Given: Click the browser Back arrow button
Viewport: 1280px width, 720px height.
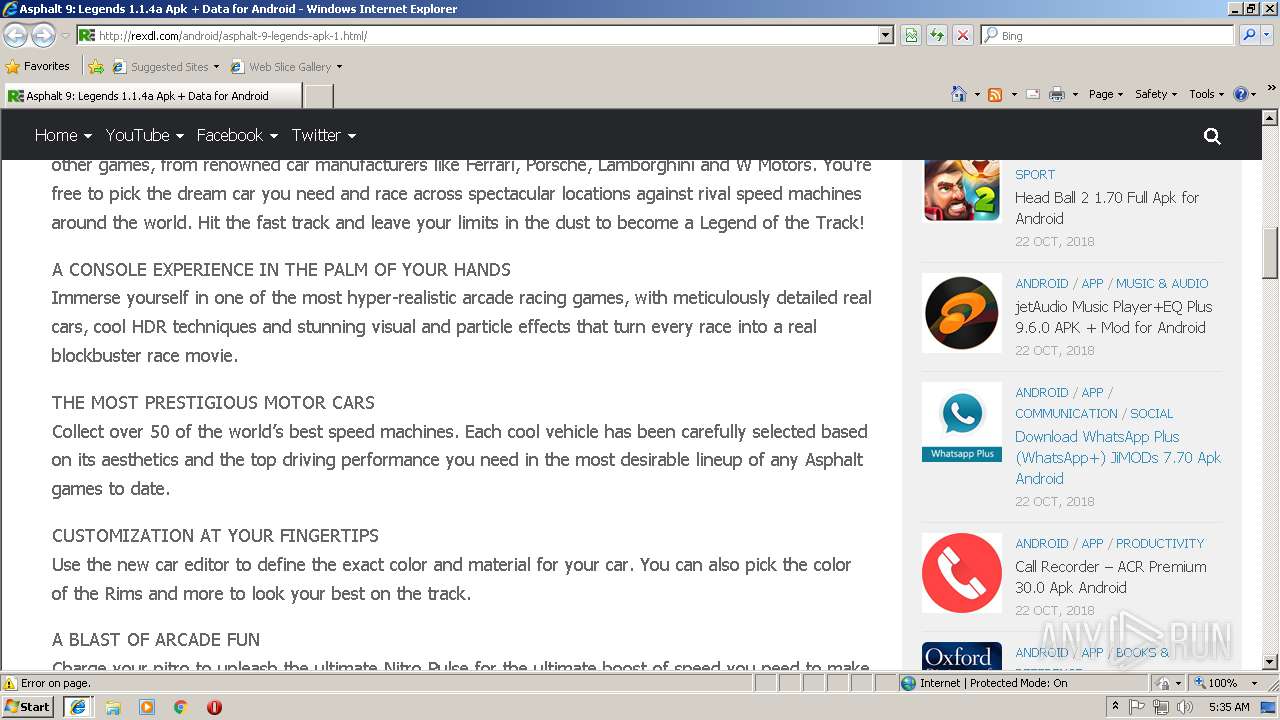Looking at the screenshot, I should coord(16,35).
